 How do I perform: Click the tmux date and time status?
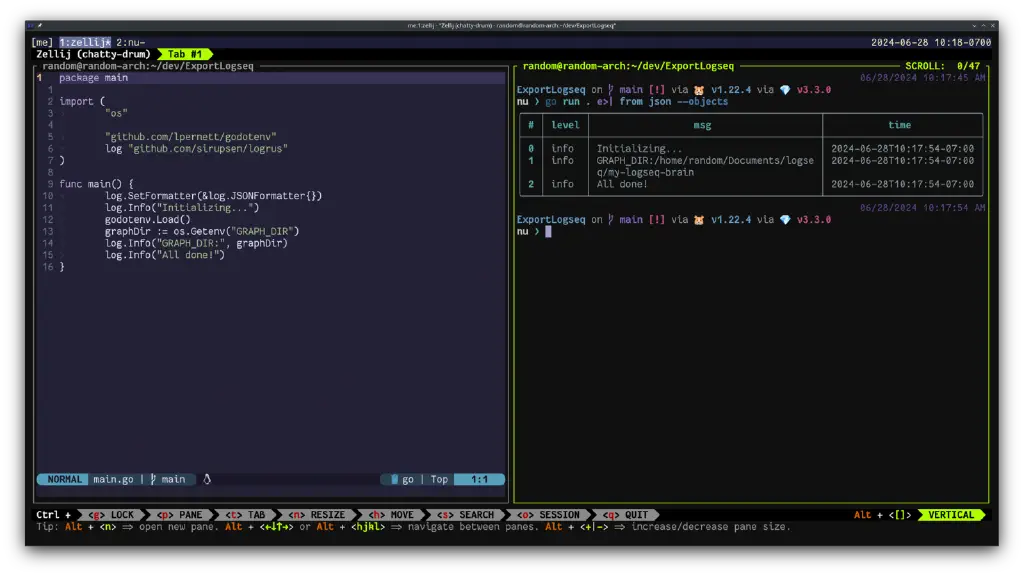[x=931, y=42]
